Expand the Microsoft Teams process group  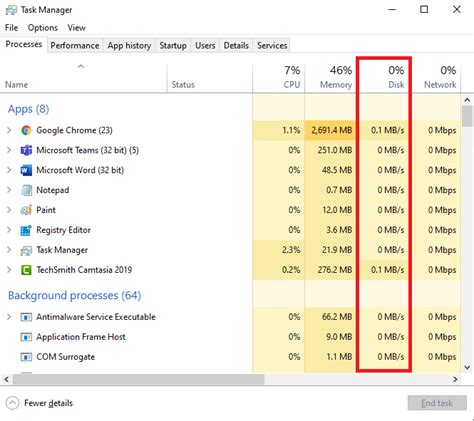9,150
